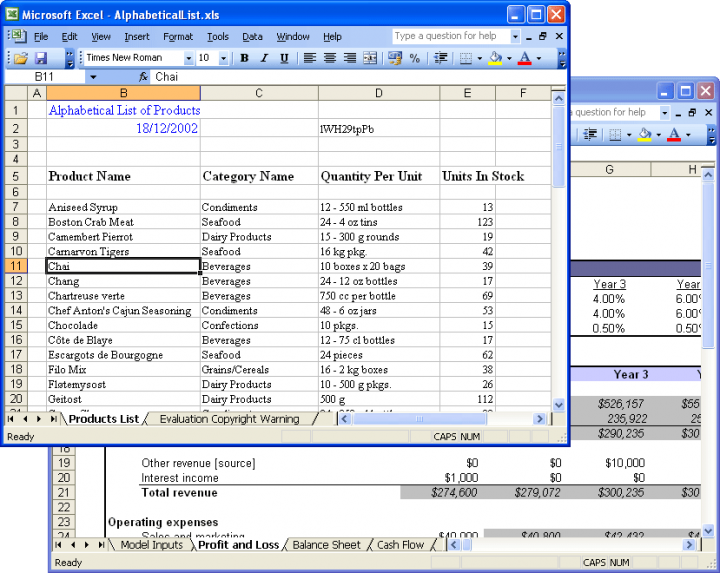Apply Percent style formatting
Screen dimensions: 720x573
click(x=414, y=58)
